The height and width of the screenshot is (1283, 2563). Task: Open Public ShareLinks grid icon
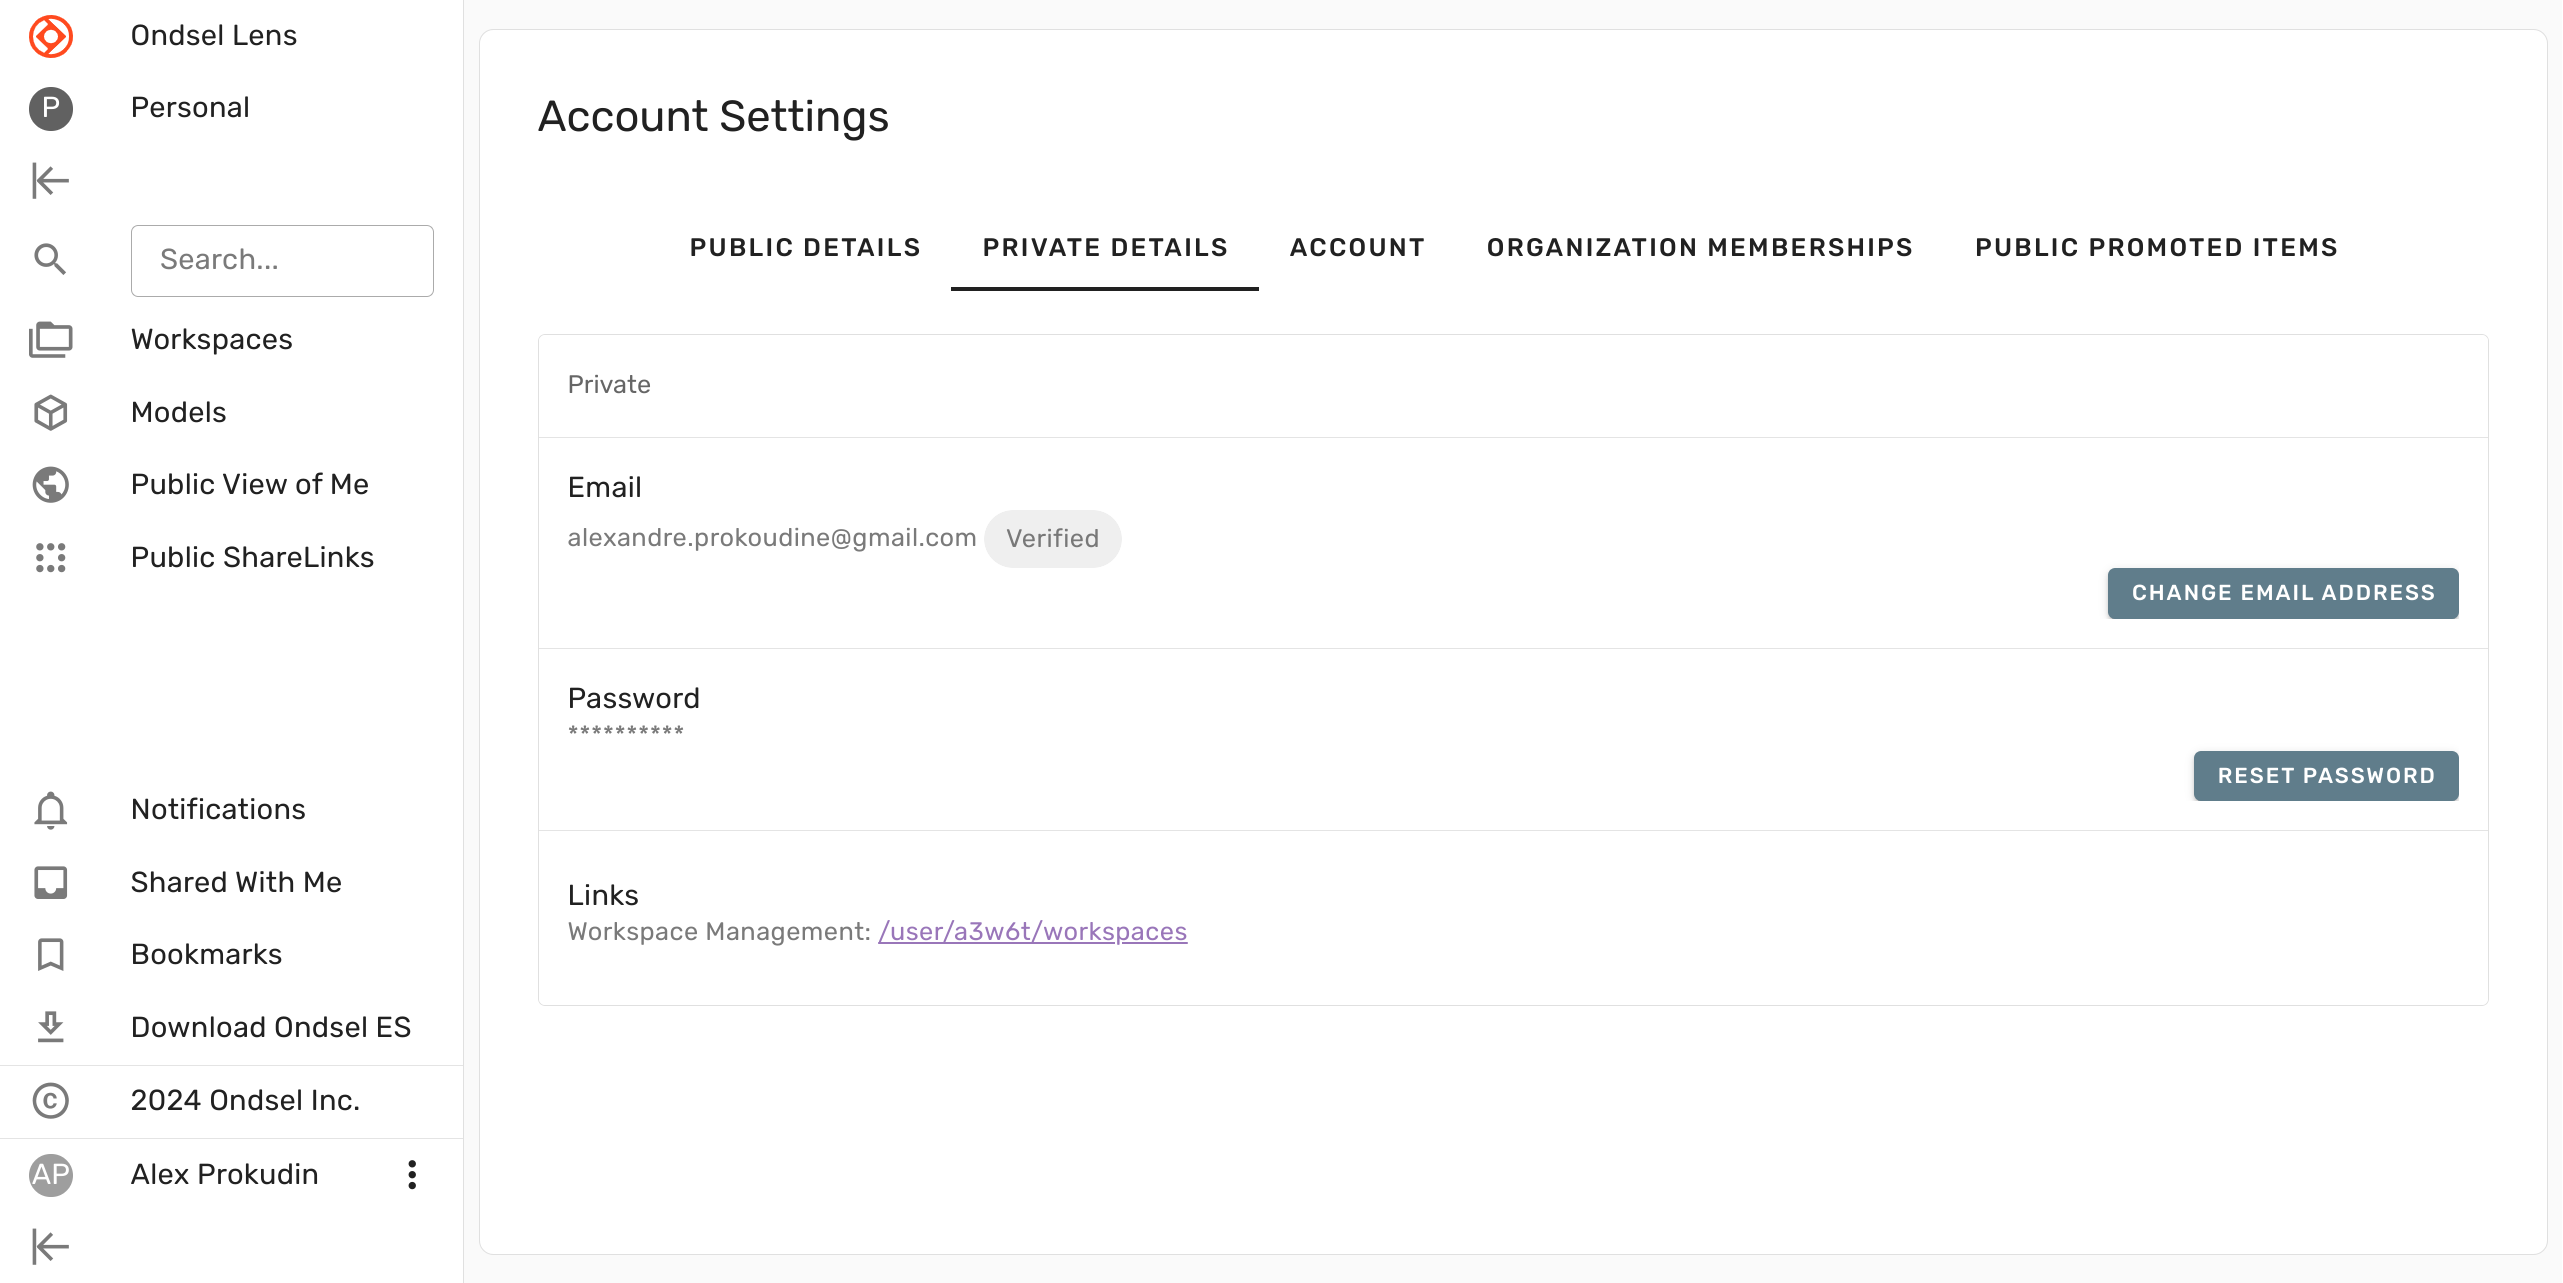(50, 557)
